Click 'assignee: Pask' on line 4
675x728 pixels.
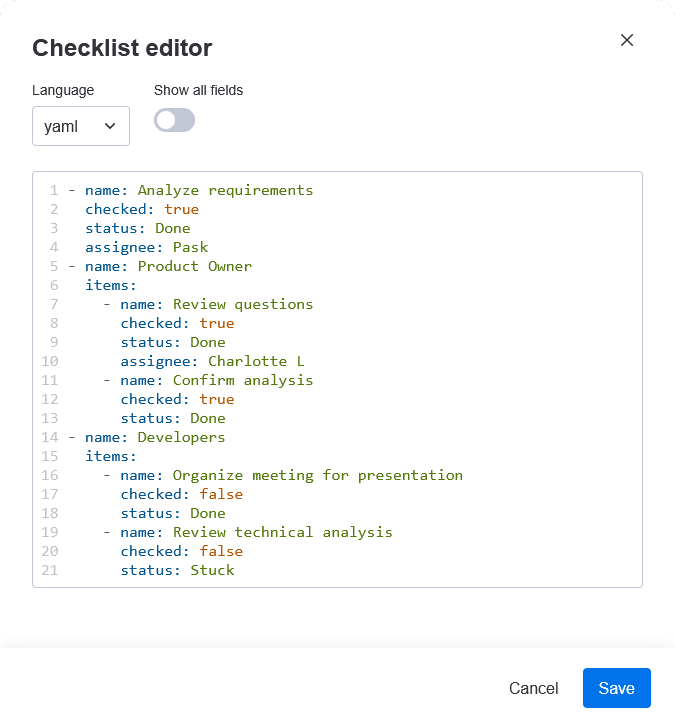pos(147,247)
